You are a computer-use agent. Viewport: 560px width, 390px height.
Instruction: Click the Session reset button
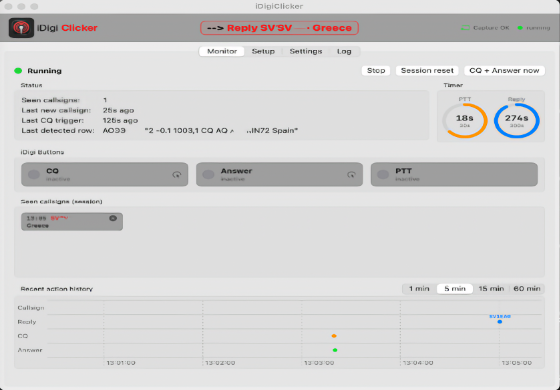click(427, 71)
